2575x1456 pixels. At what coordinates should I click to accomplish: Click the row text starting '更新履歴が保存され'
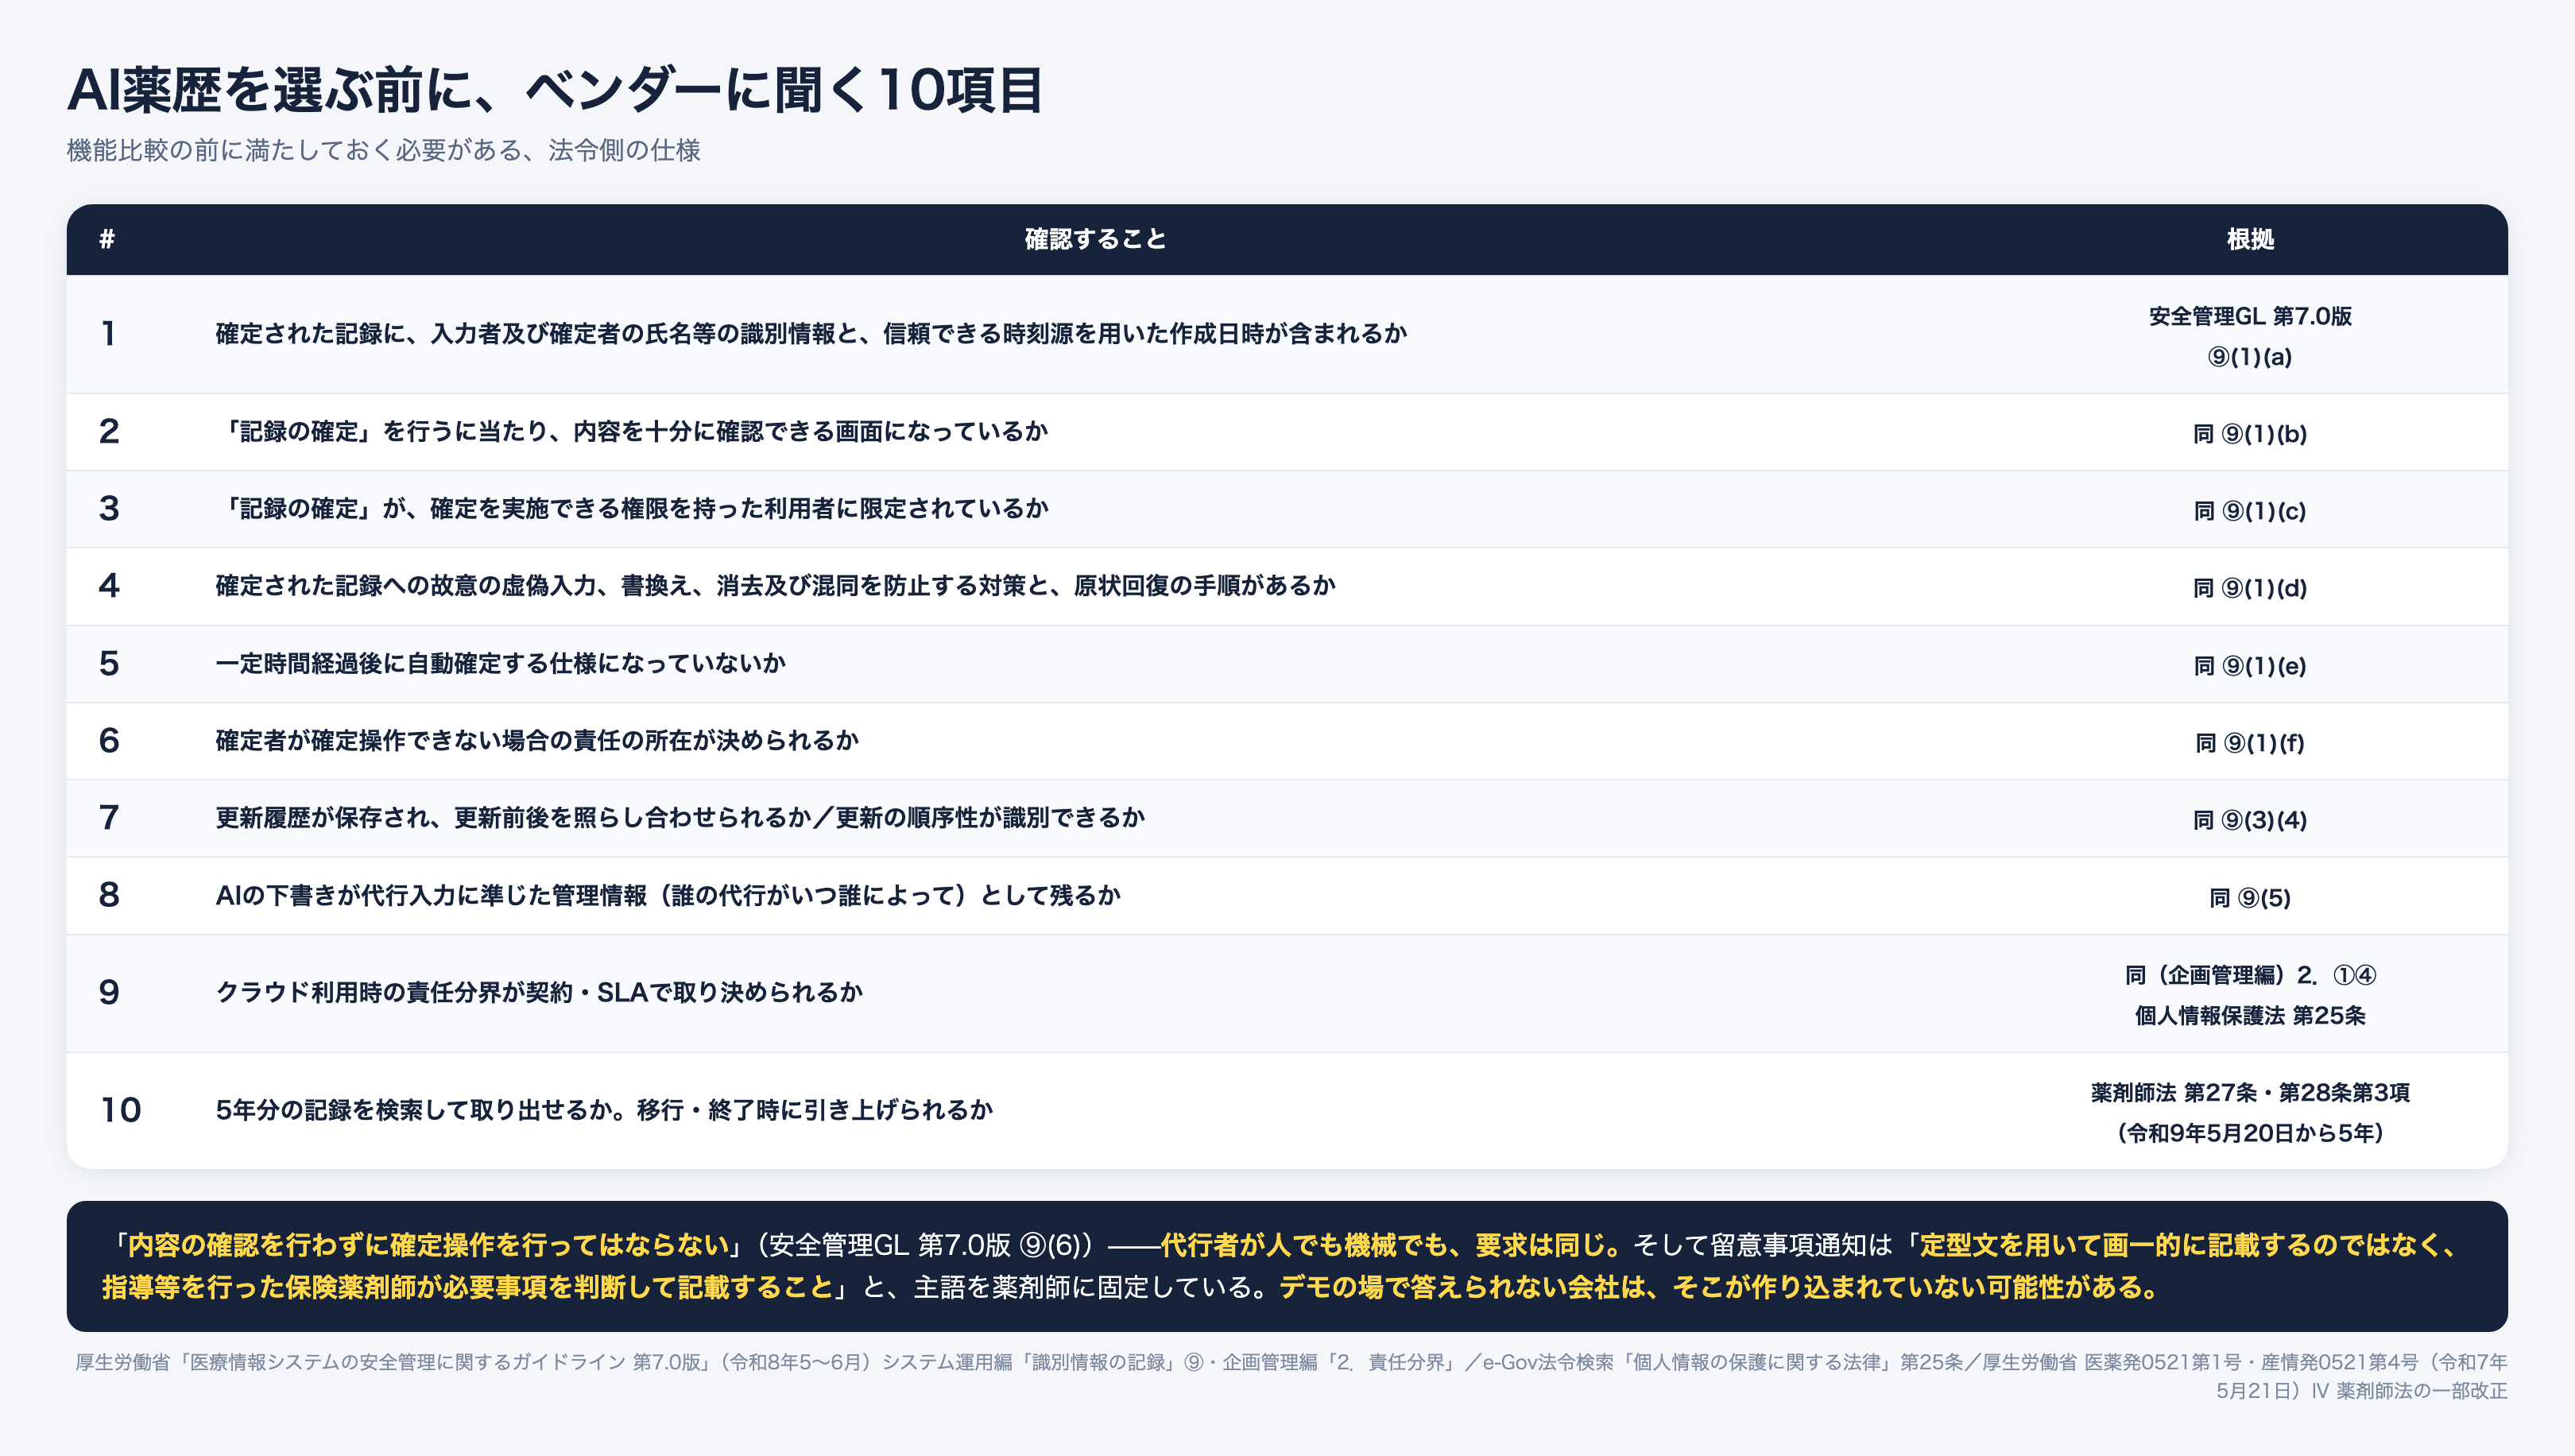click(680, 817)
